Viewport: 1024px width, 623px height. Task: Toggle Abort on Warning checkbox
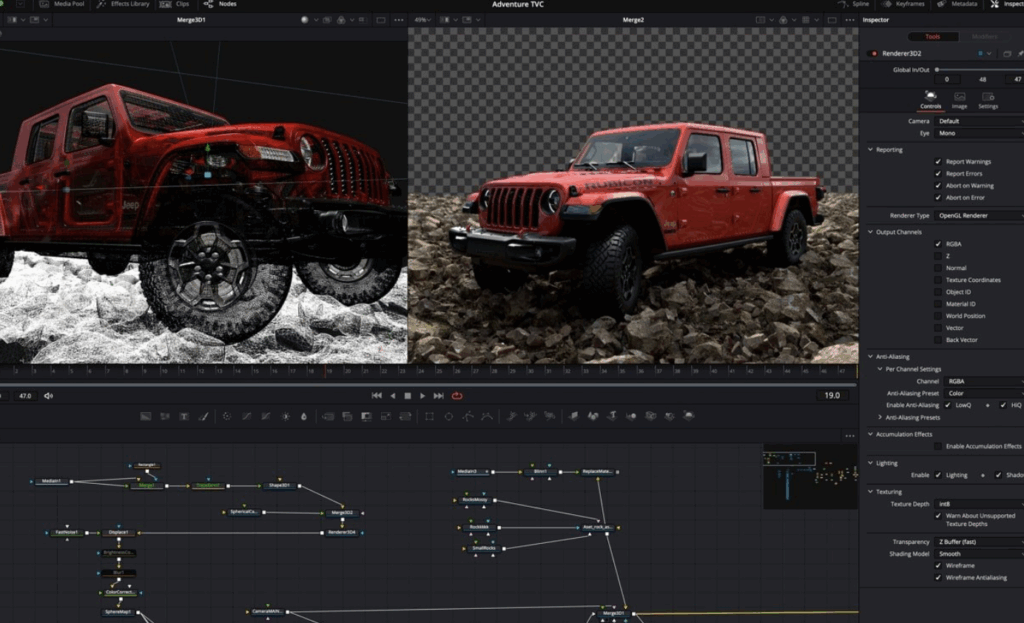938,185
